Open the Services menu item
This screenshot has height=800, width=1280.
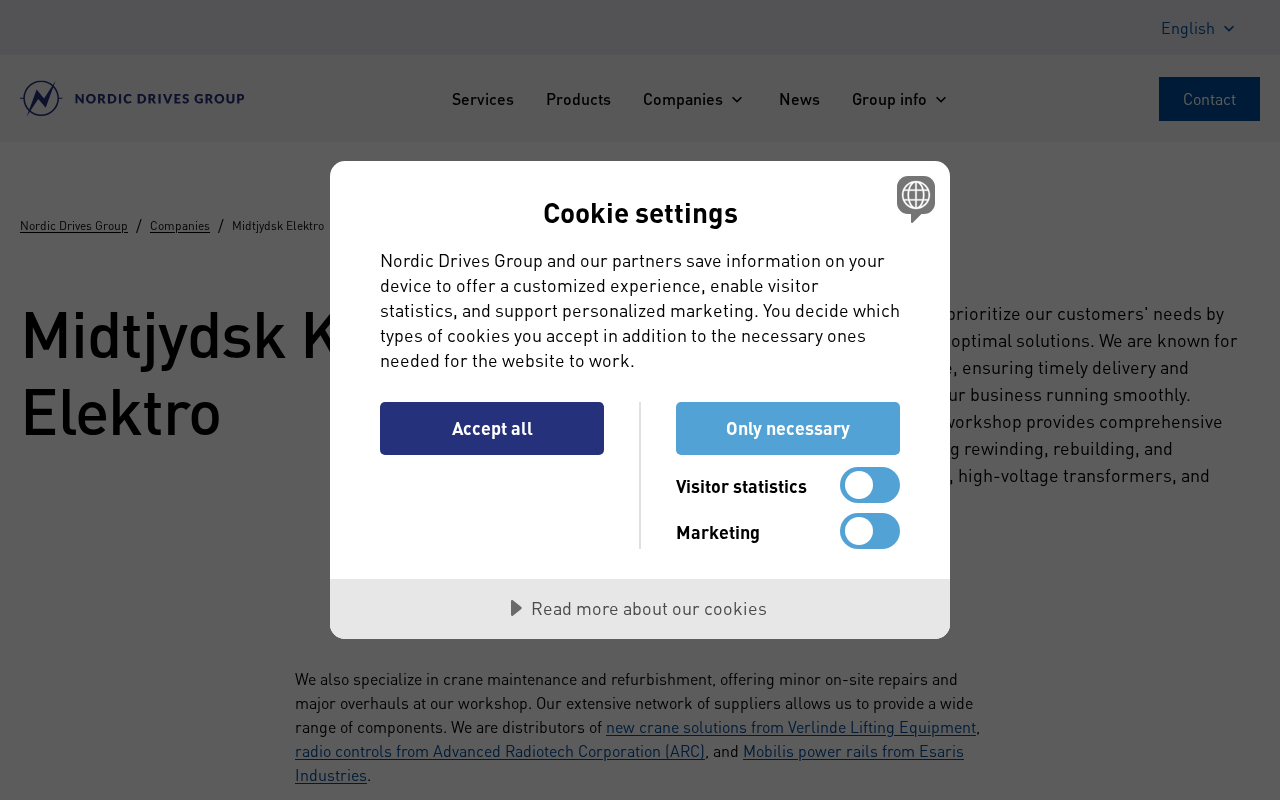coord(482,99)
